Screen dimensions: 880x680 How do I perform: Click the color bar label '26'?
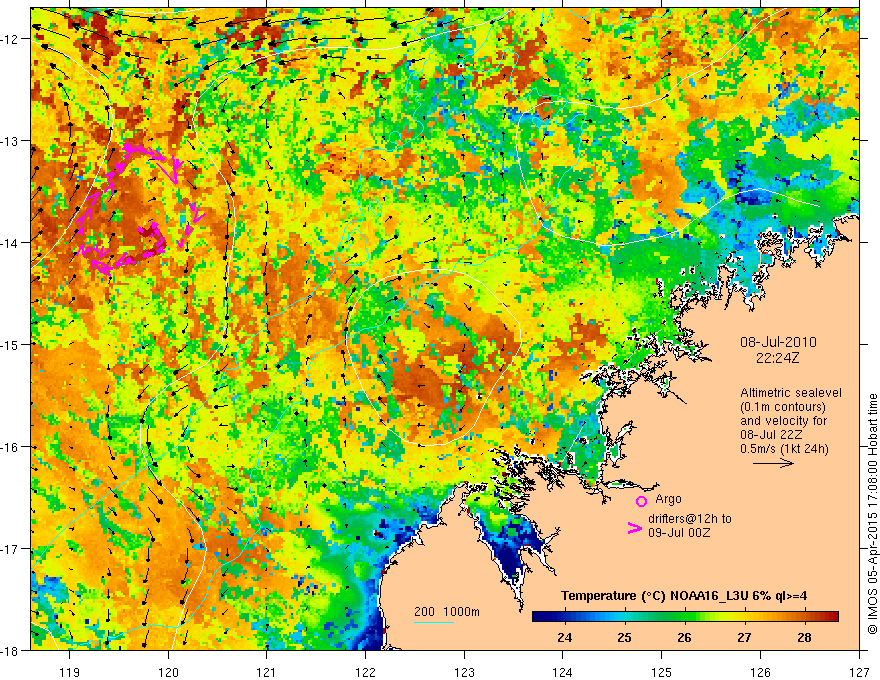[x=684, y=637]
